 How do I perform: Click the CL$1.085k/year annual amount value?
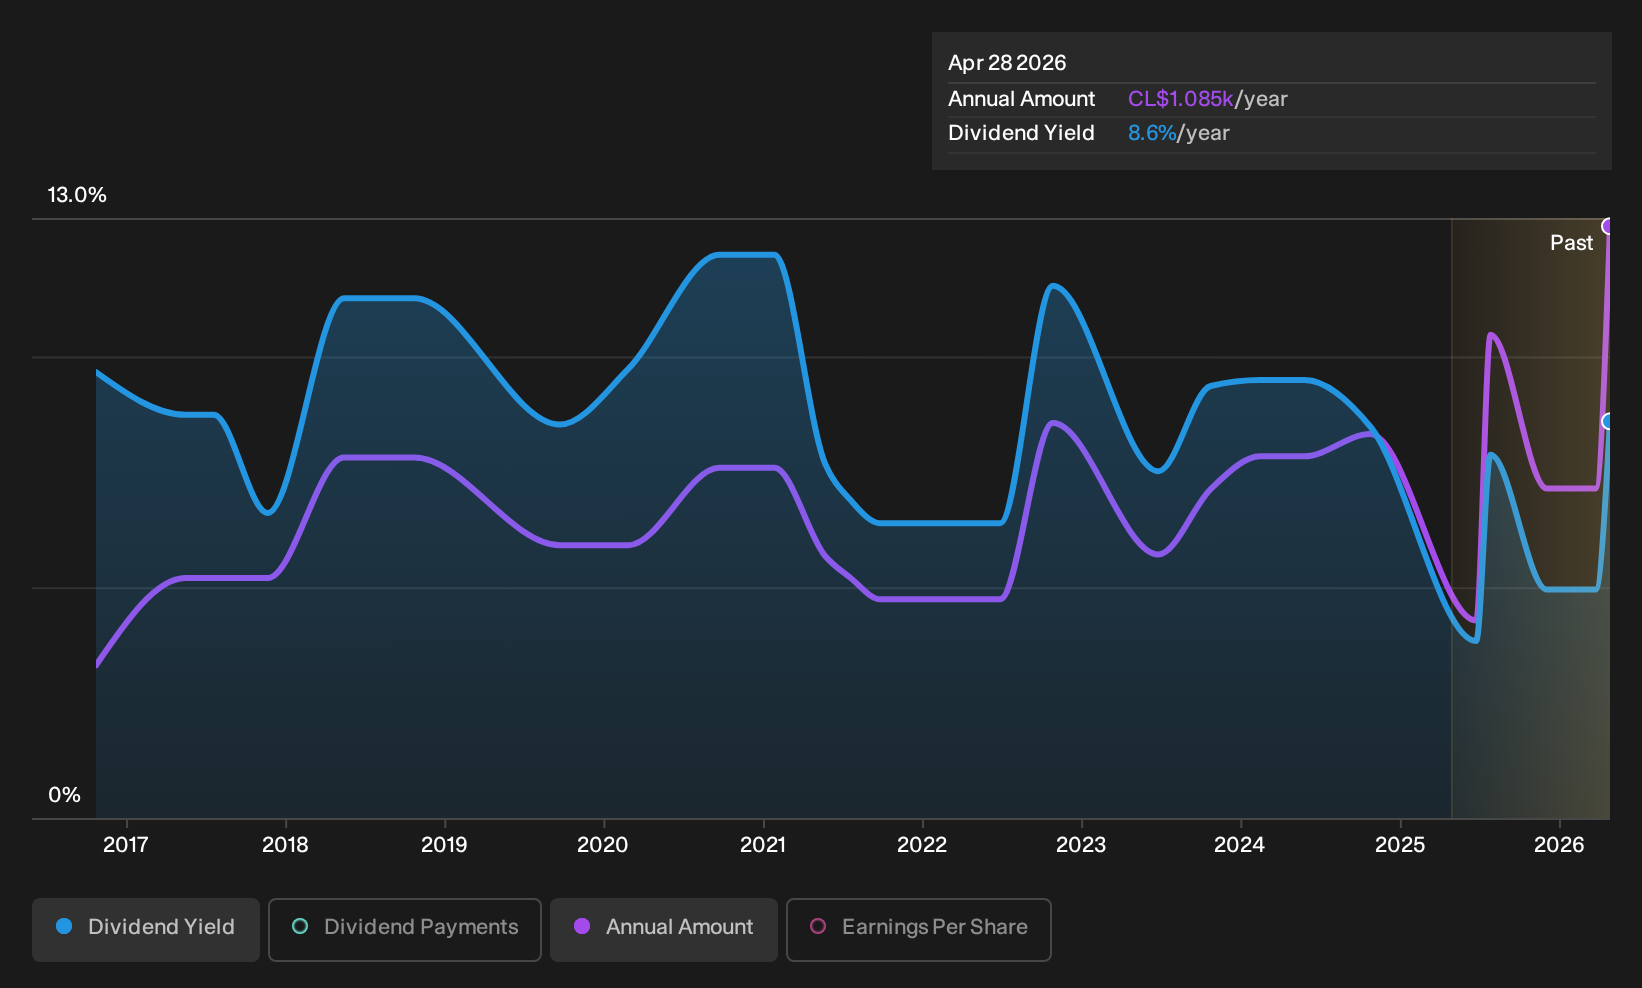tap(1208, 99)
